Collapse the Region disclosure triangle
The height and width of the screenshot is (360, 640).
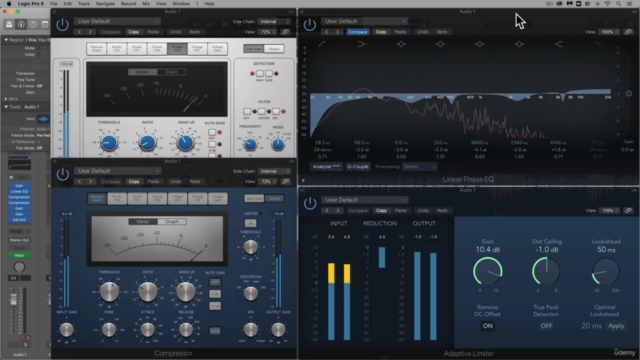click(6, 40)
